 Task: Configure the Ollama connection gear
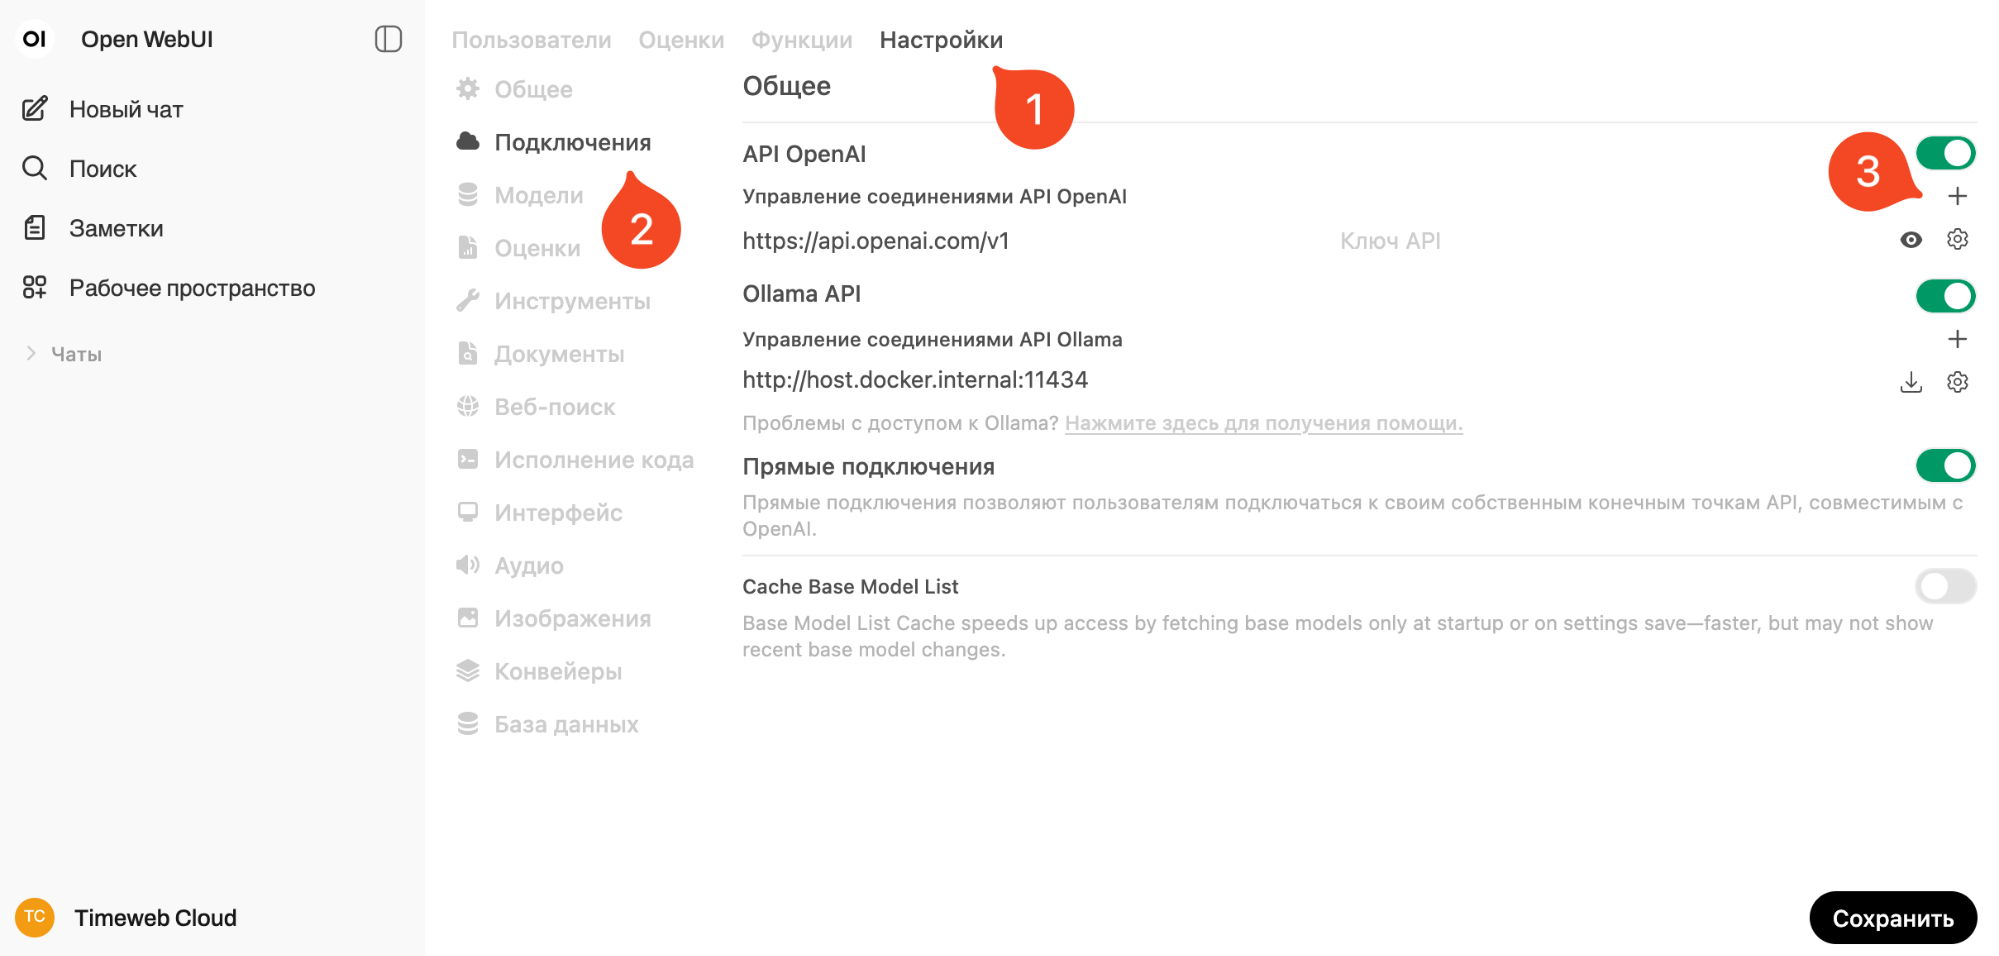click(1957, 382)
